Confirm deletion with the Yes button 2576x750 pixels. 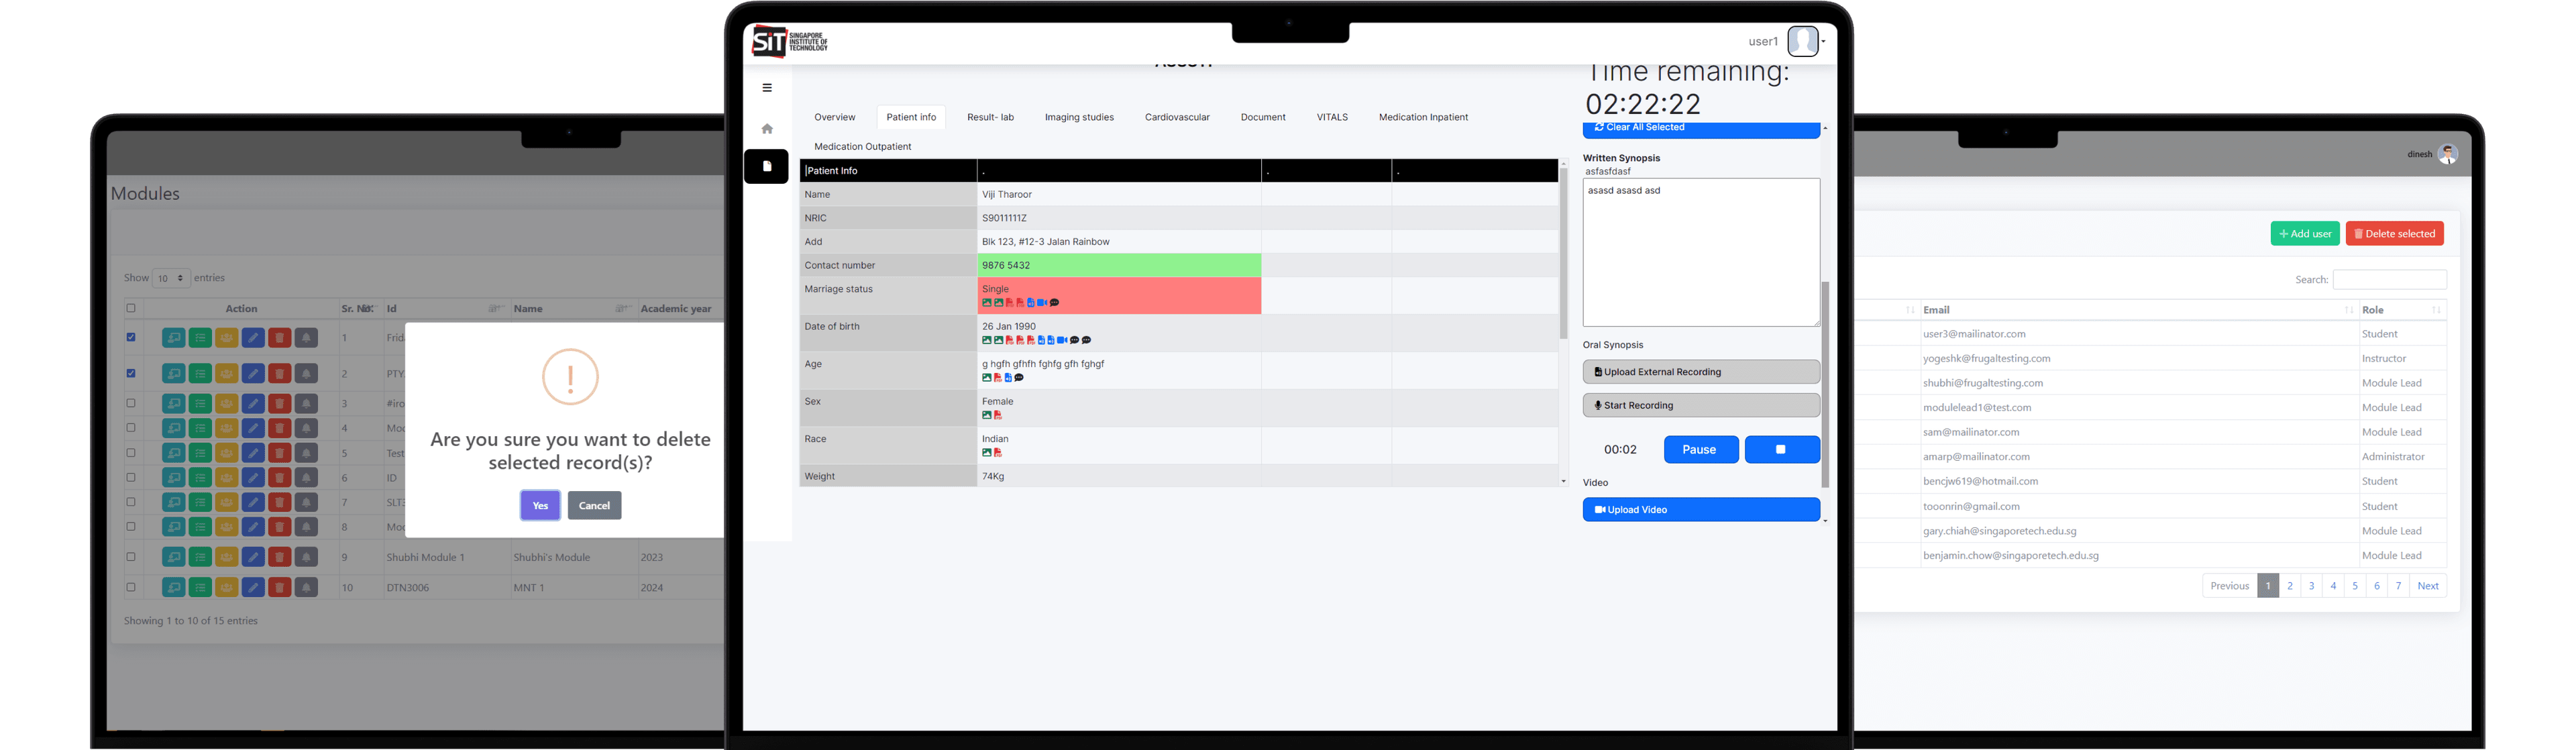coord(540,505)
